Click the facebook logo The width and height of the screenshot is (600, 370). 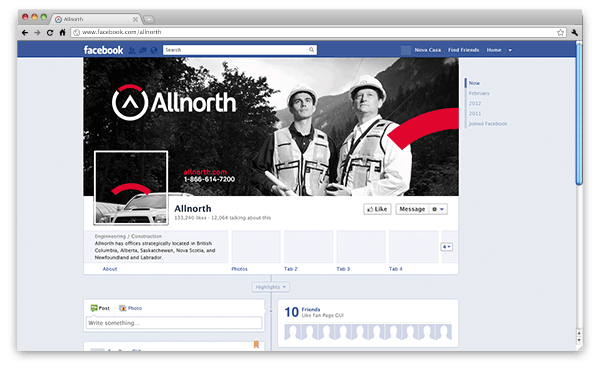tap(103, 50)
